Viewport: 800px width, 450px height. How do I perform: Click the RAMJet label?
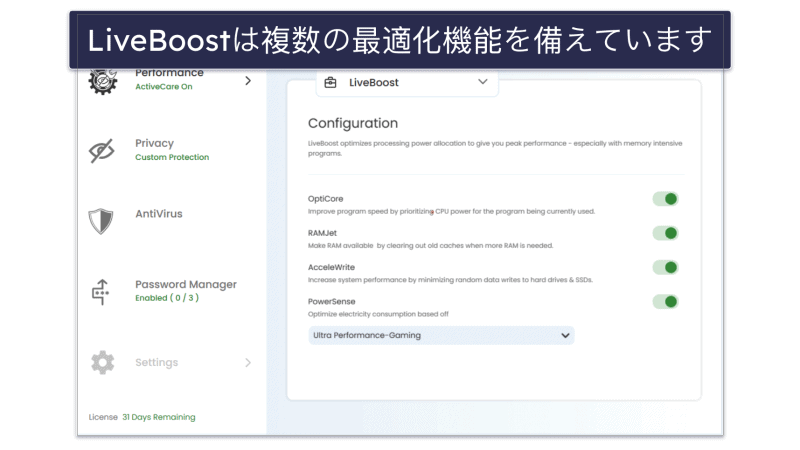[x=322, y=233]
